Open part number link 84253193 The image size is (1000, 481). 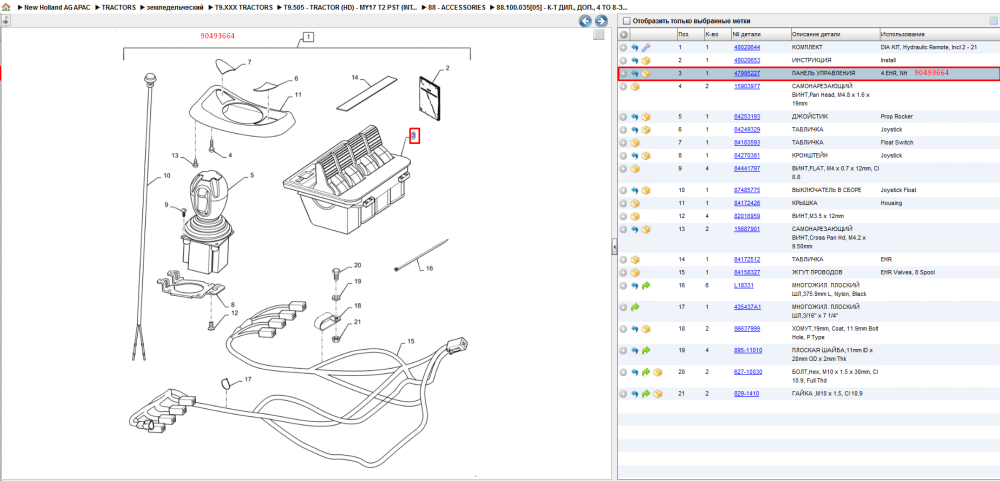[x=747, y=117]
